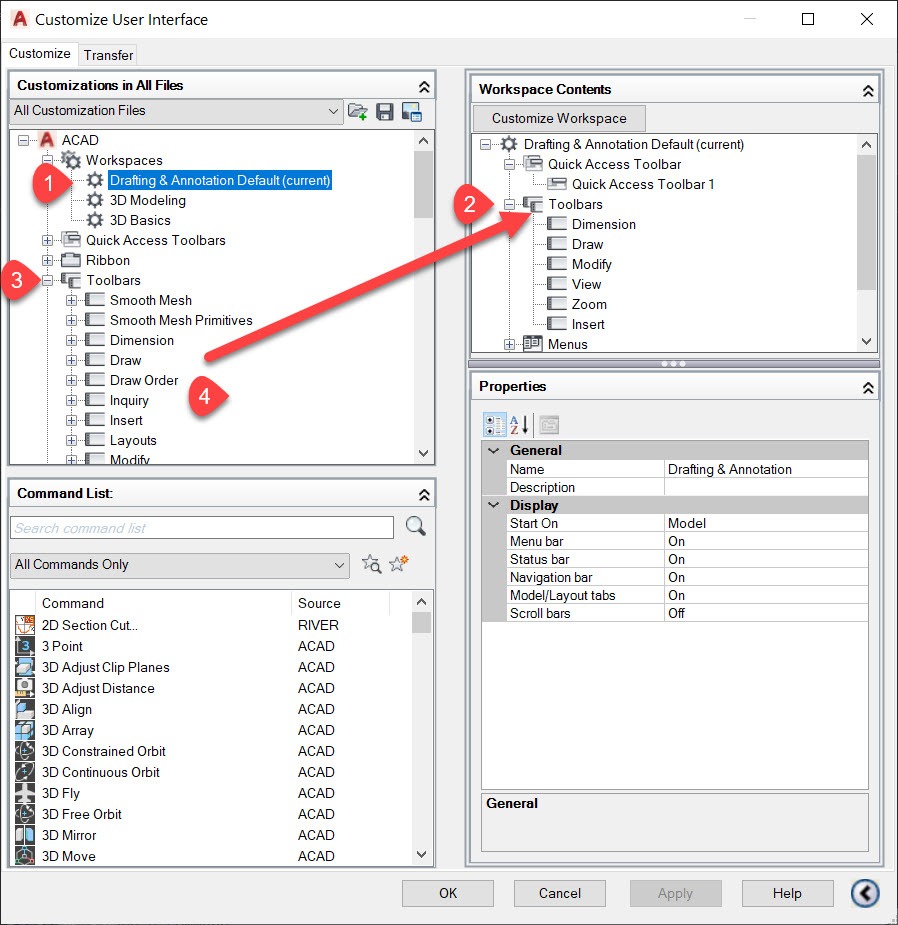Click the RIVER source cell
898x925 pixels.
coord(318,625)
